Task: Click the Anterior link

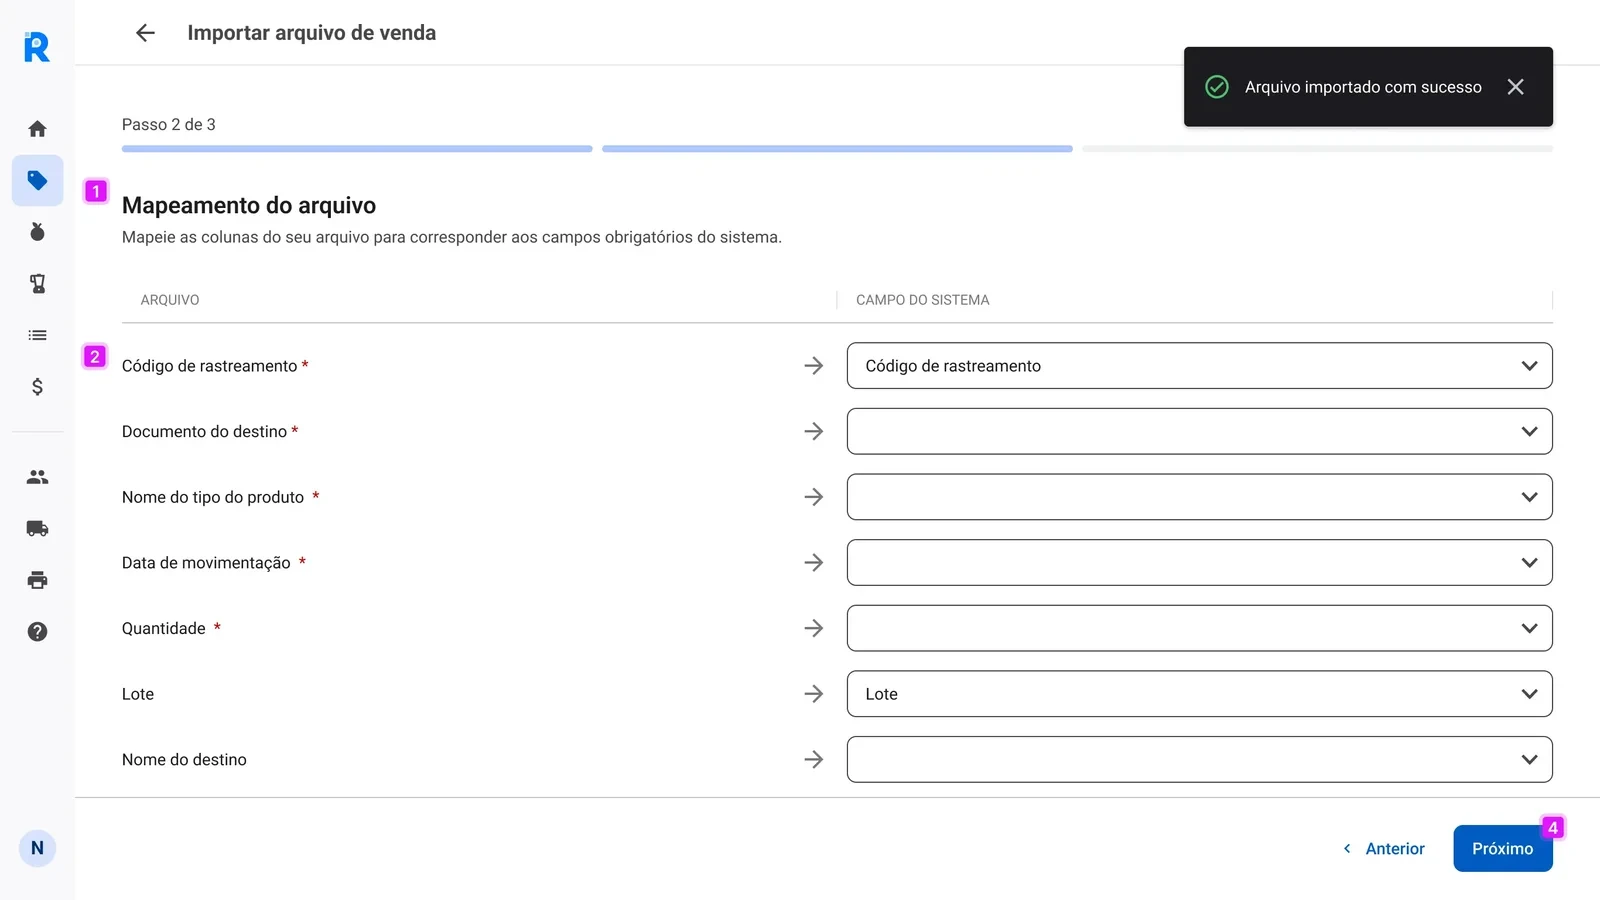Action: click(x=1384, y=849)
